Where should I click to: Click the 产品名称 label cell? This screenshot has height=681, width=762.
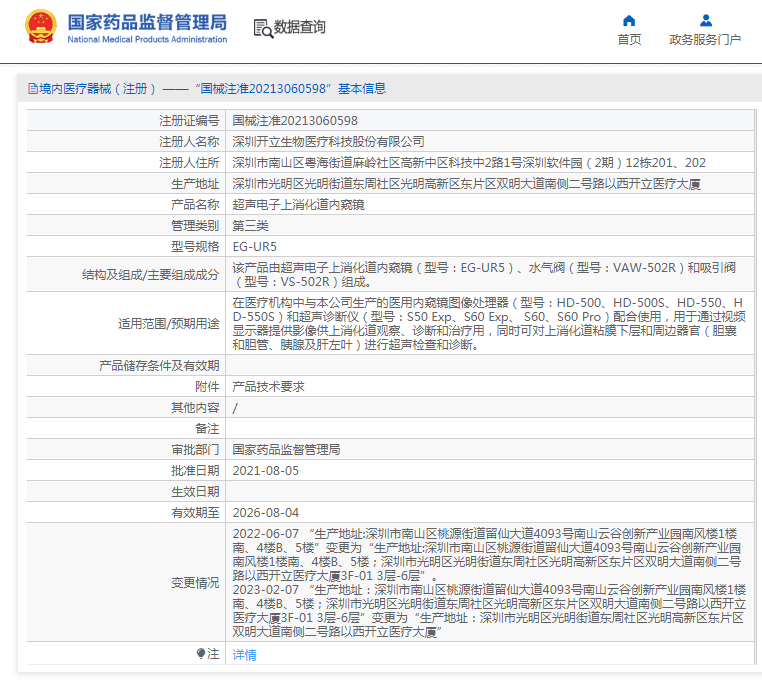pos(195,204)
